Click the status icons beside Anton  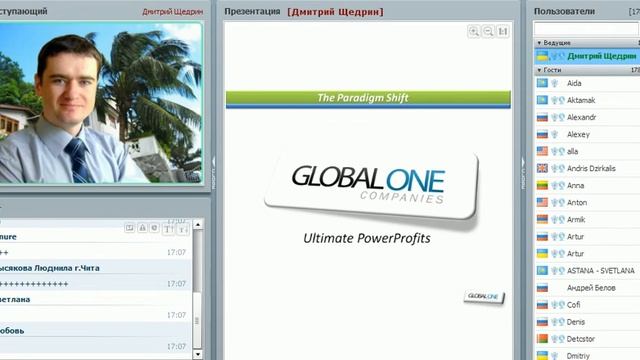coord(558,202)
